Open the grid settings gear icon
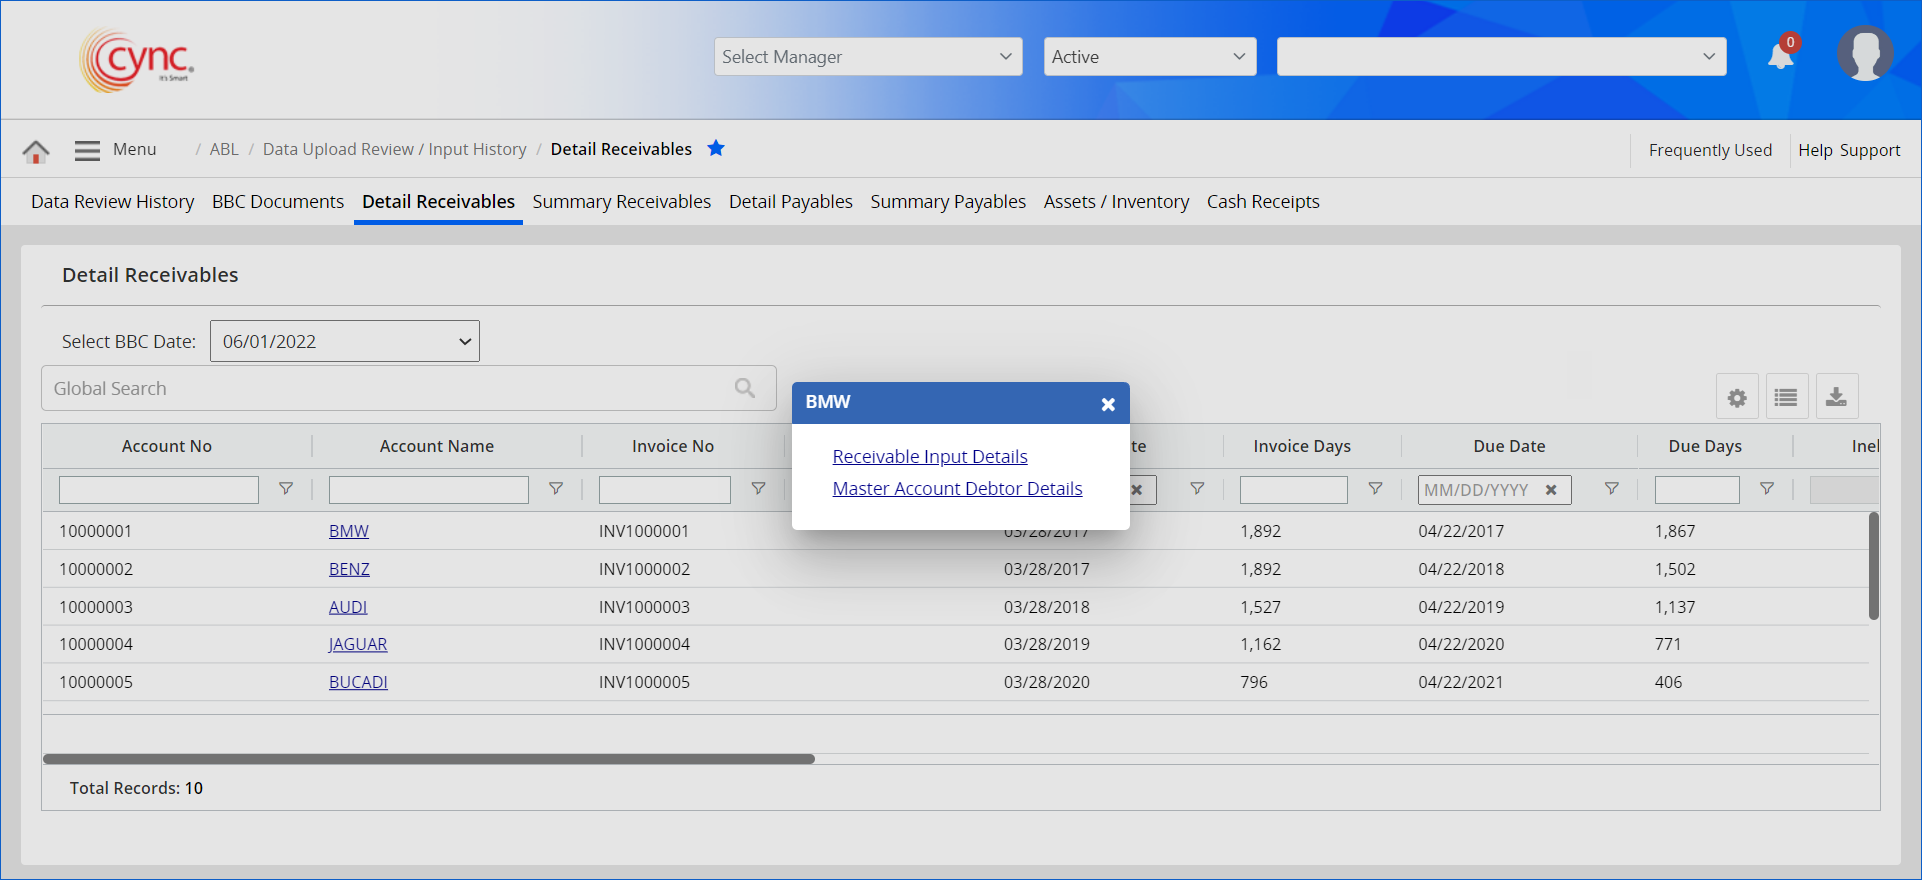1922x880 pixels. [x=1737, y=398]
